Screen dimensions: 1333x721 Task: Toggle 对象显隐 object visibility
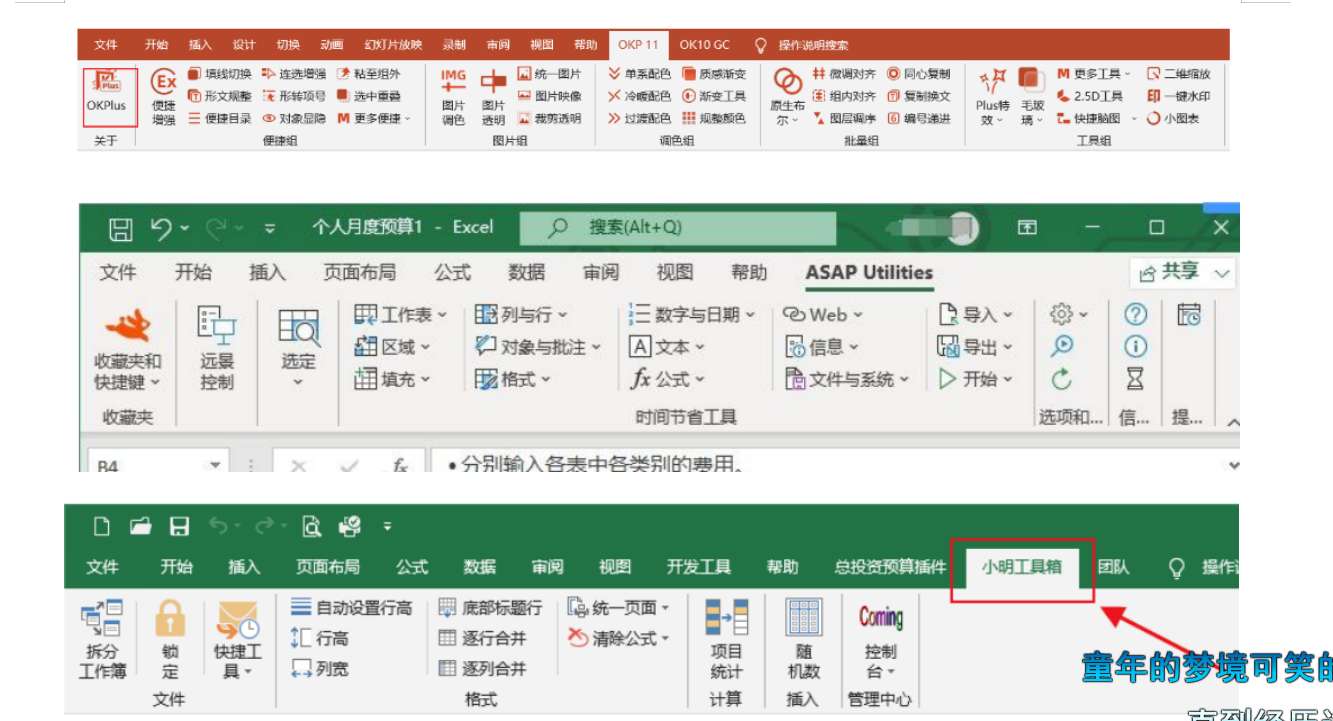(x=294, y=118)
